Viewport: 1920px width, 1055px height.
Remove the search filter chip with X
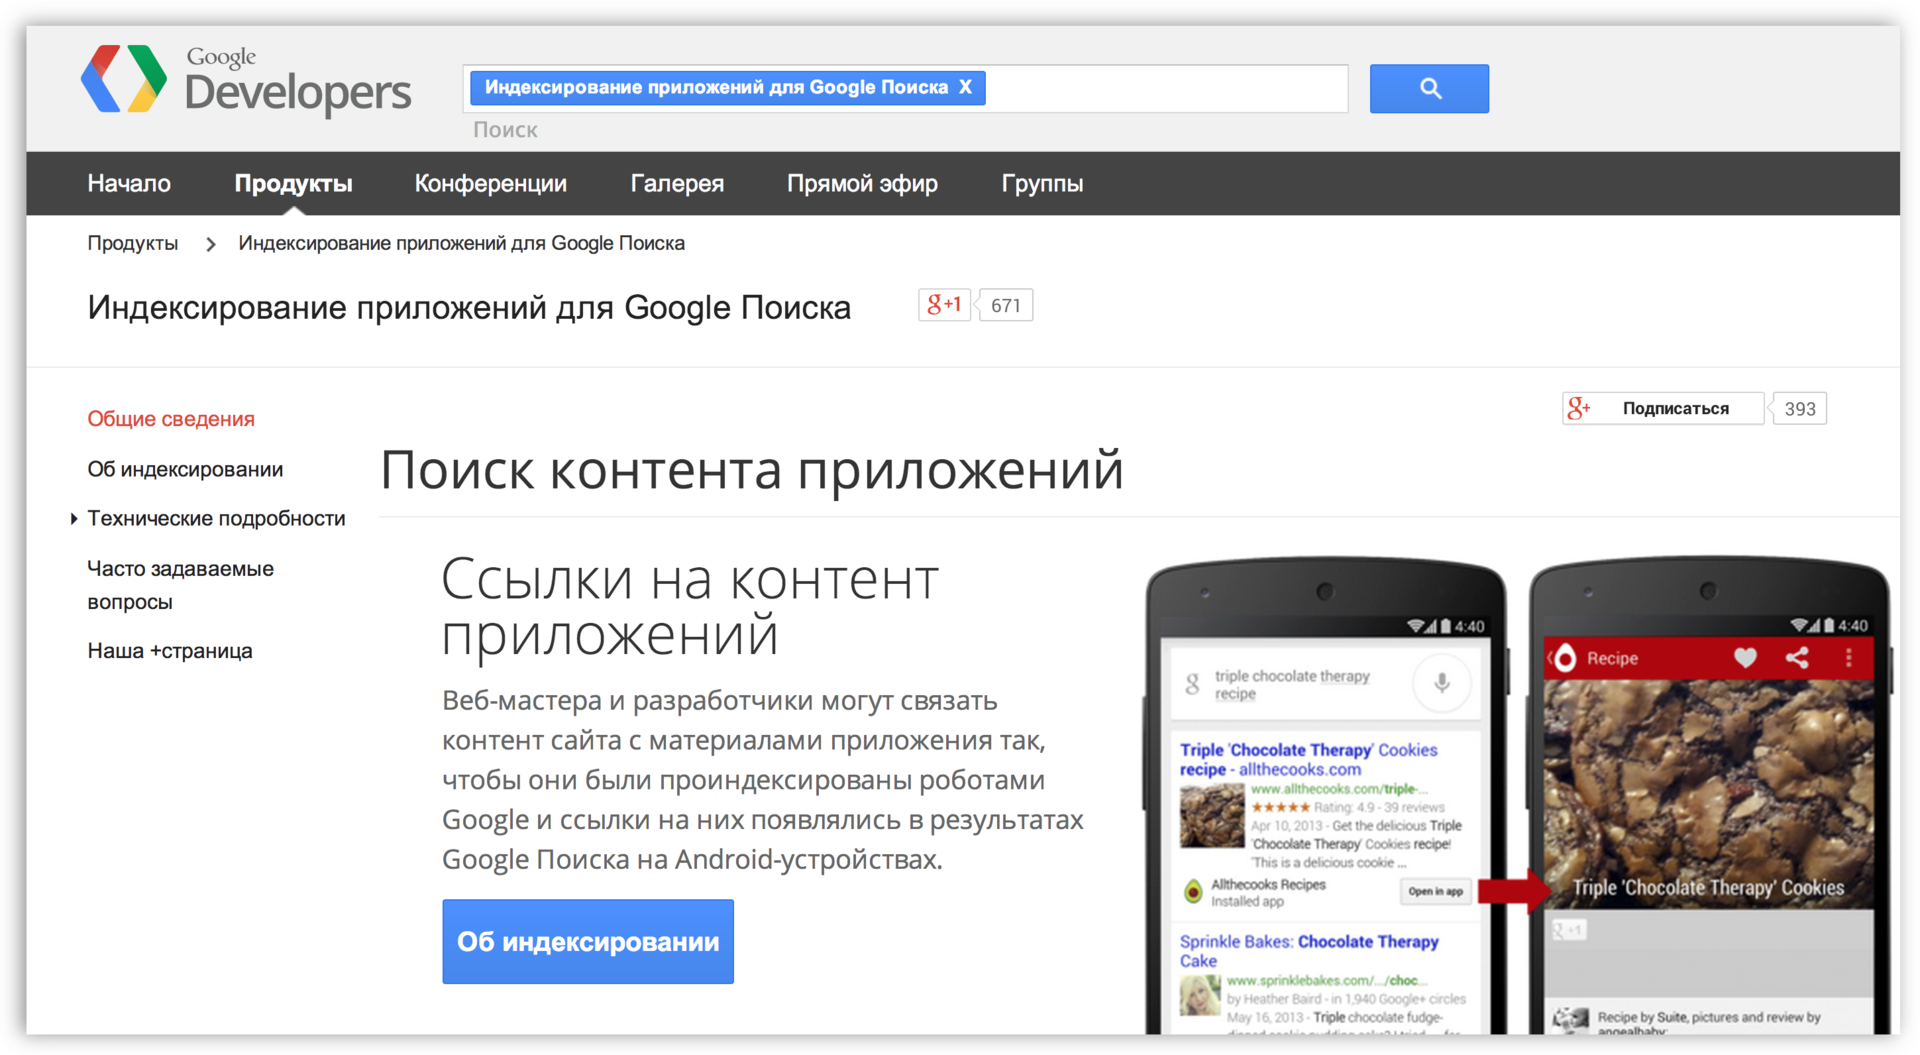pos(965,87)
